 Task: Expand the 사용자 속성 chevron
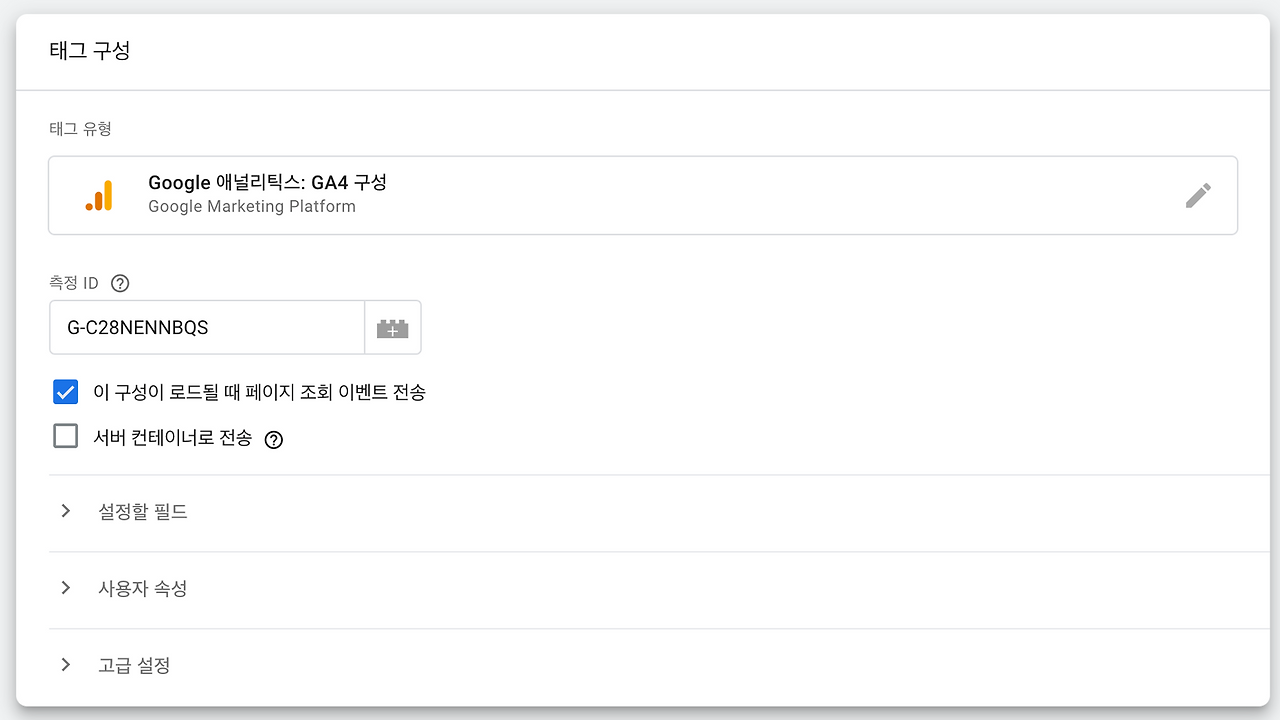point(66,588)
